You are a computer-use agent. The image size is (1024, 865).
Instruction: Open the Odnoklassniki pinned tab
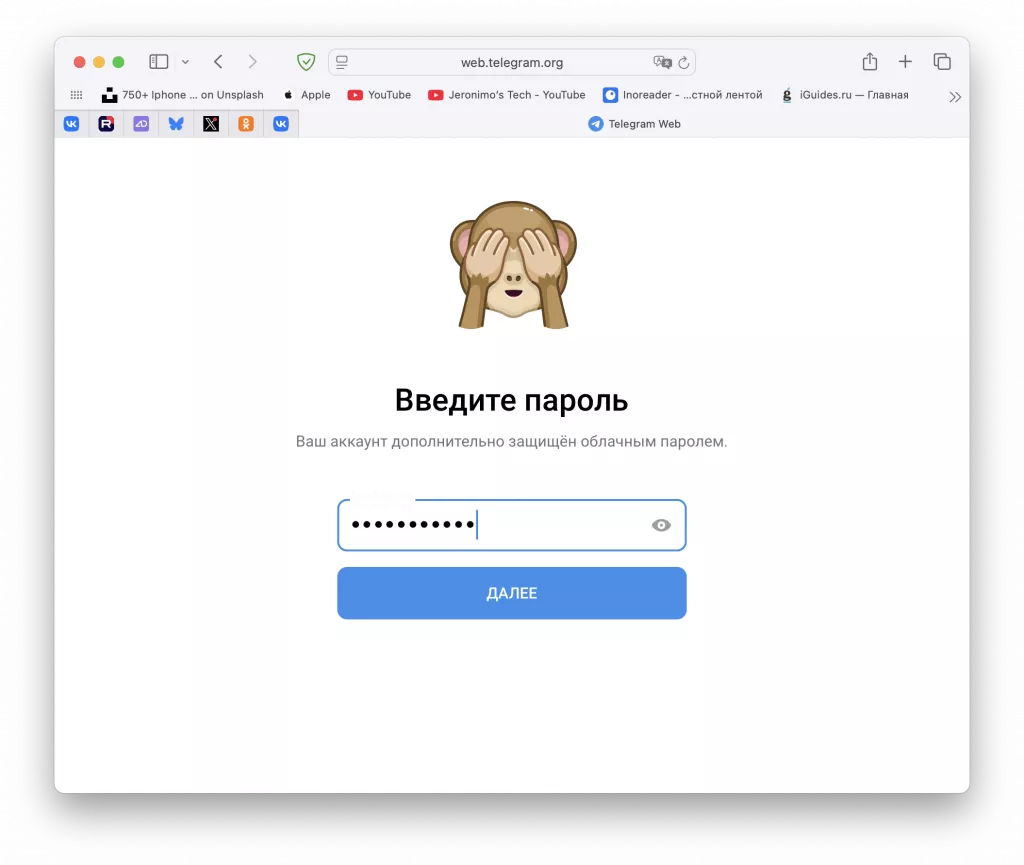tap(245, 123)
